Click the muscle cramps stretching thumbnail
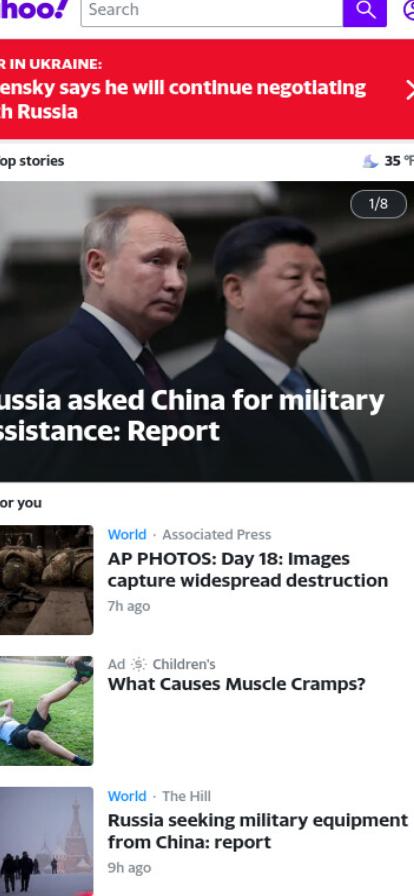The height and width of the screenshot is (896, 414). (x=46, y=710)
